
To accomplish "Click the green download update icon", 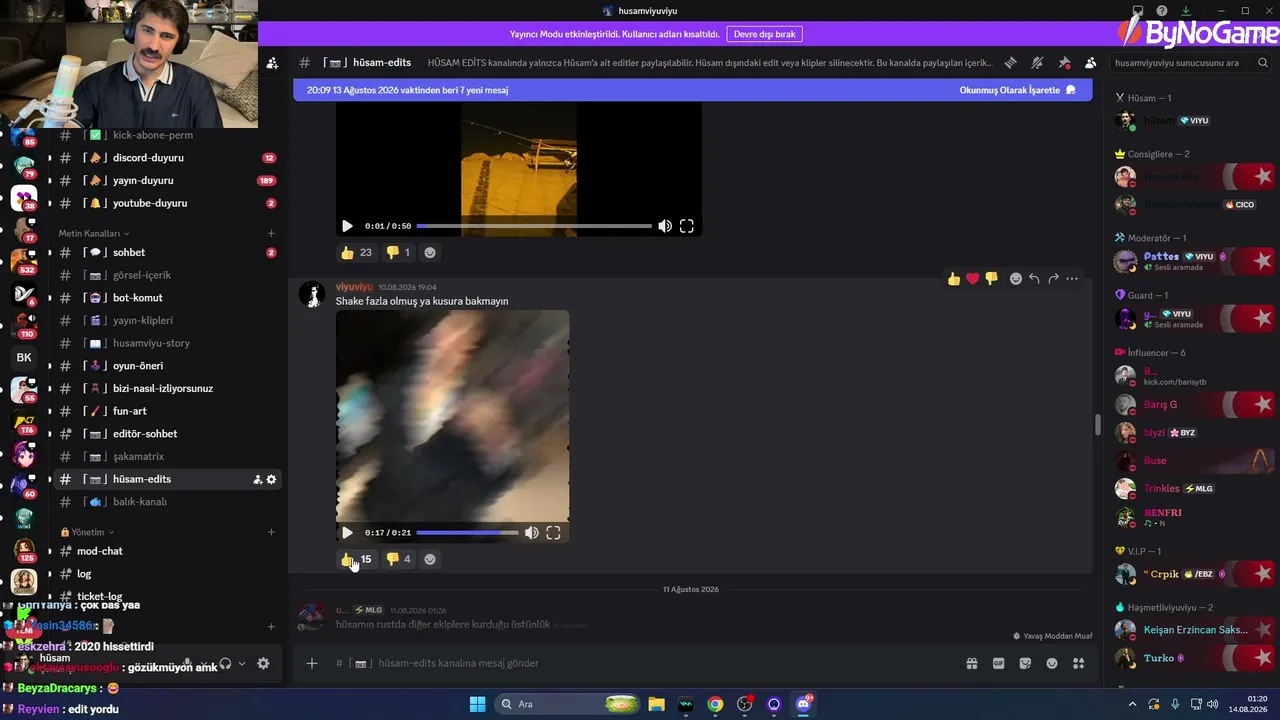I will (1186, 11).
